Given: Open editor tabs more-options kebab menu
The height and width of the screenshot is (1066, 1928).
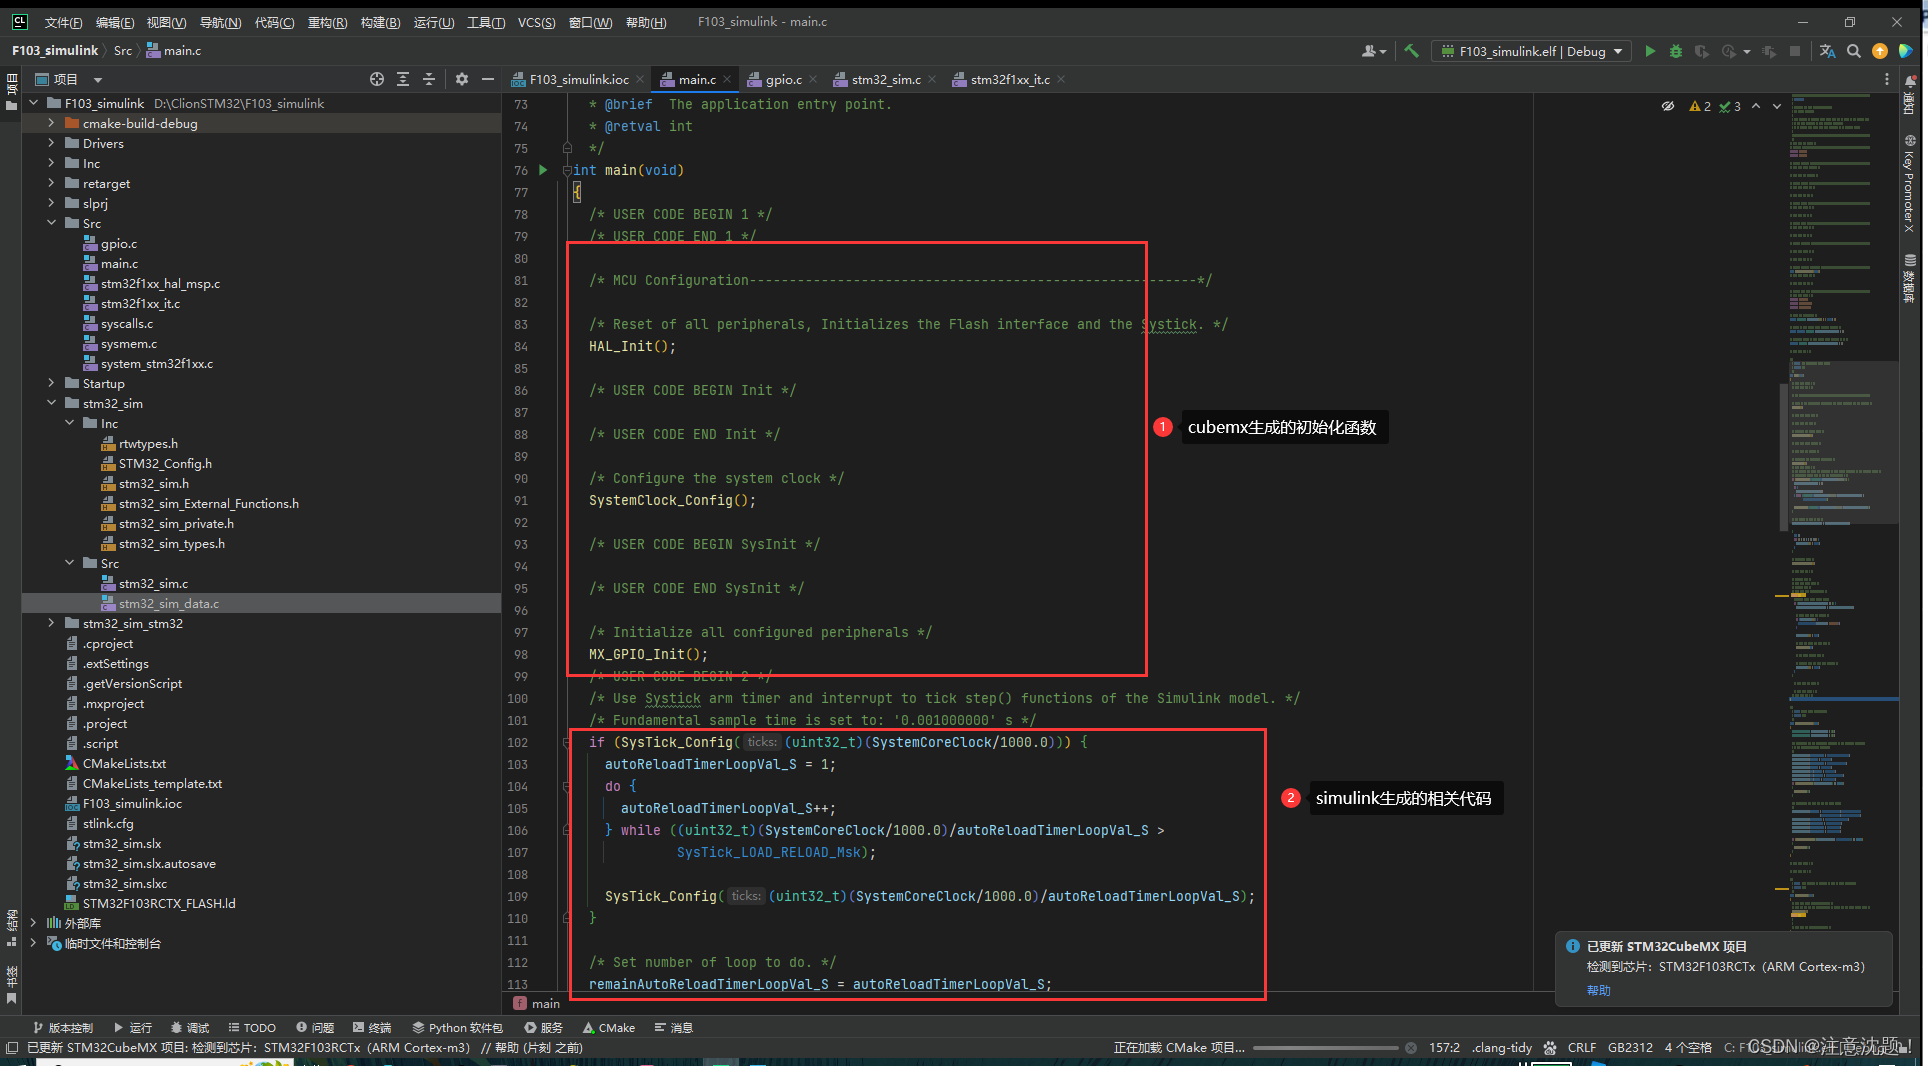Looking at the screenshot, I should click(1887, 79).
